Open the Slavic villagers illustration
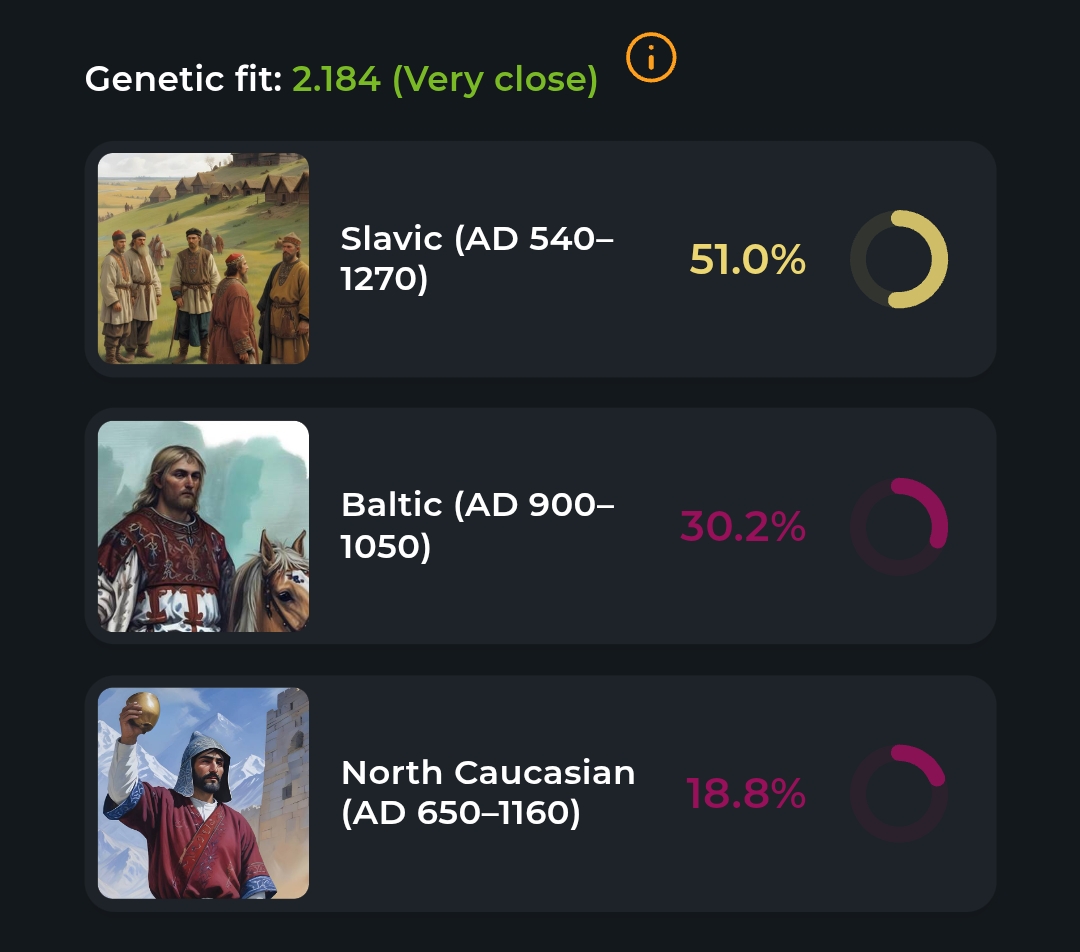Viewport: 1080px width, 952px height. click(203, 258)
